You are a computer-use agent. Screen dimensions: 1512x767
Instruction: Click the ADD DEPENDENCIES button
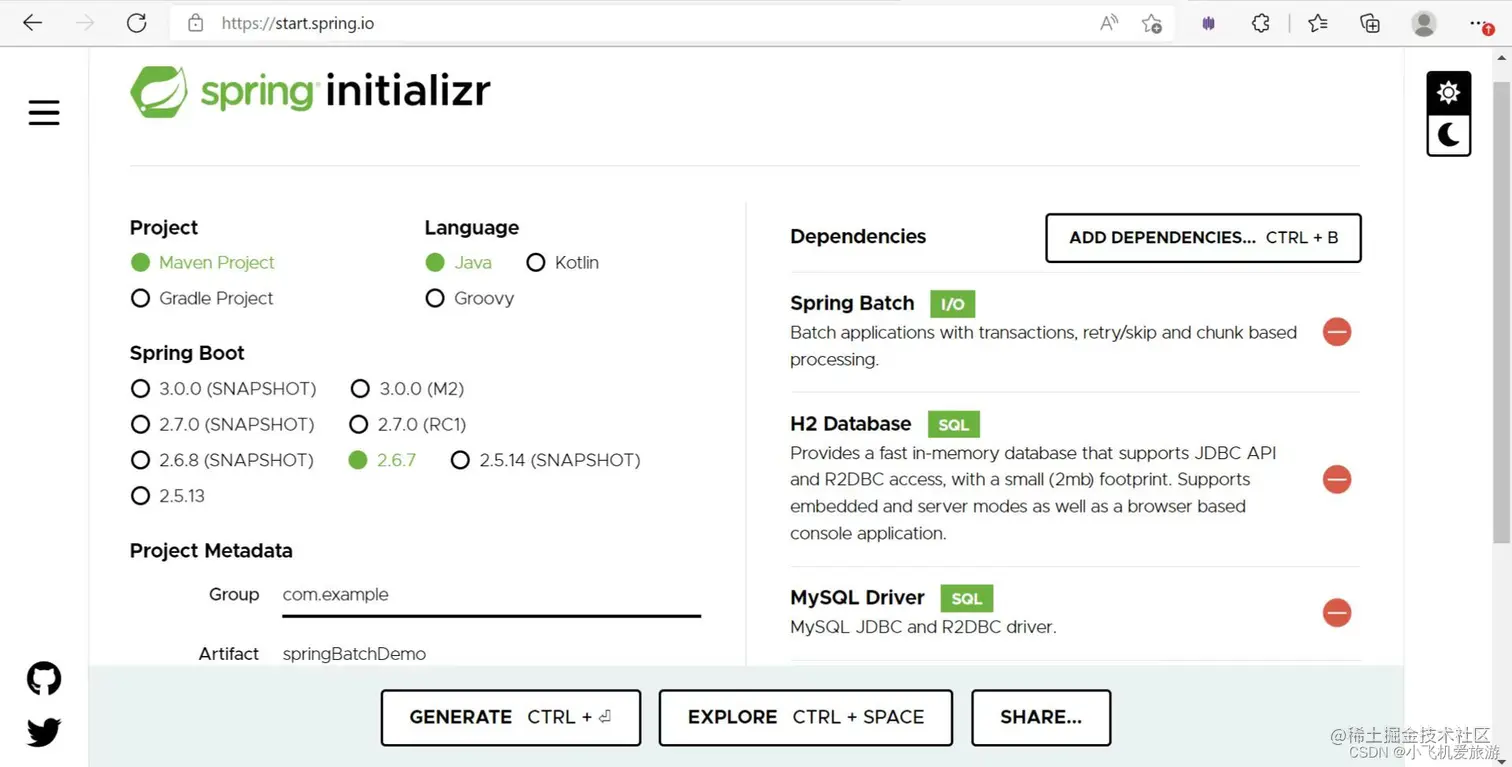[1203, 238]
